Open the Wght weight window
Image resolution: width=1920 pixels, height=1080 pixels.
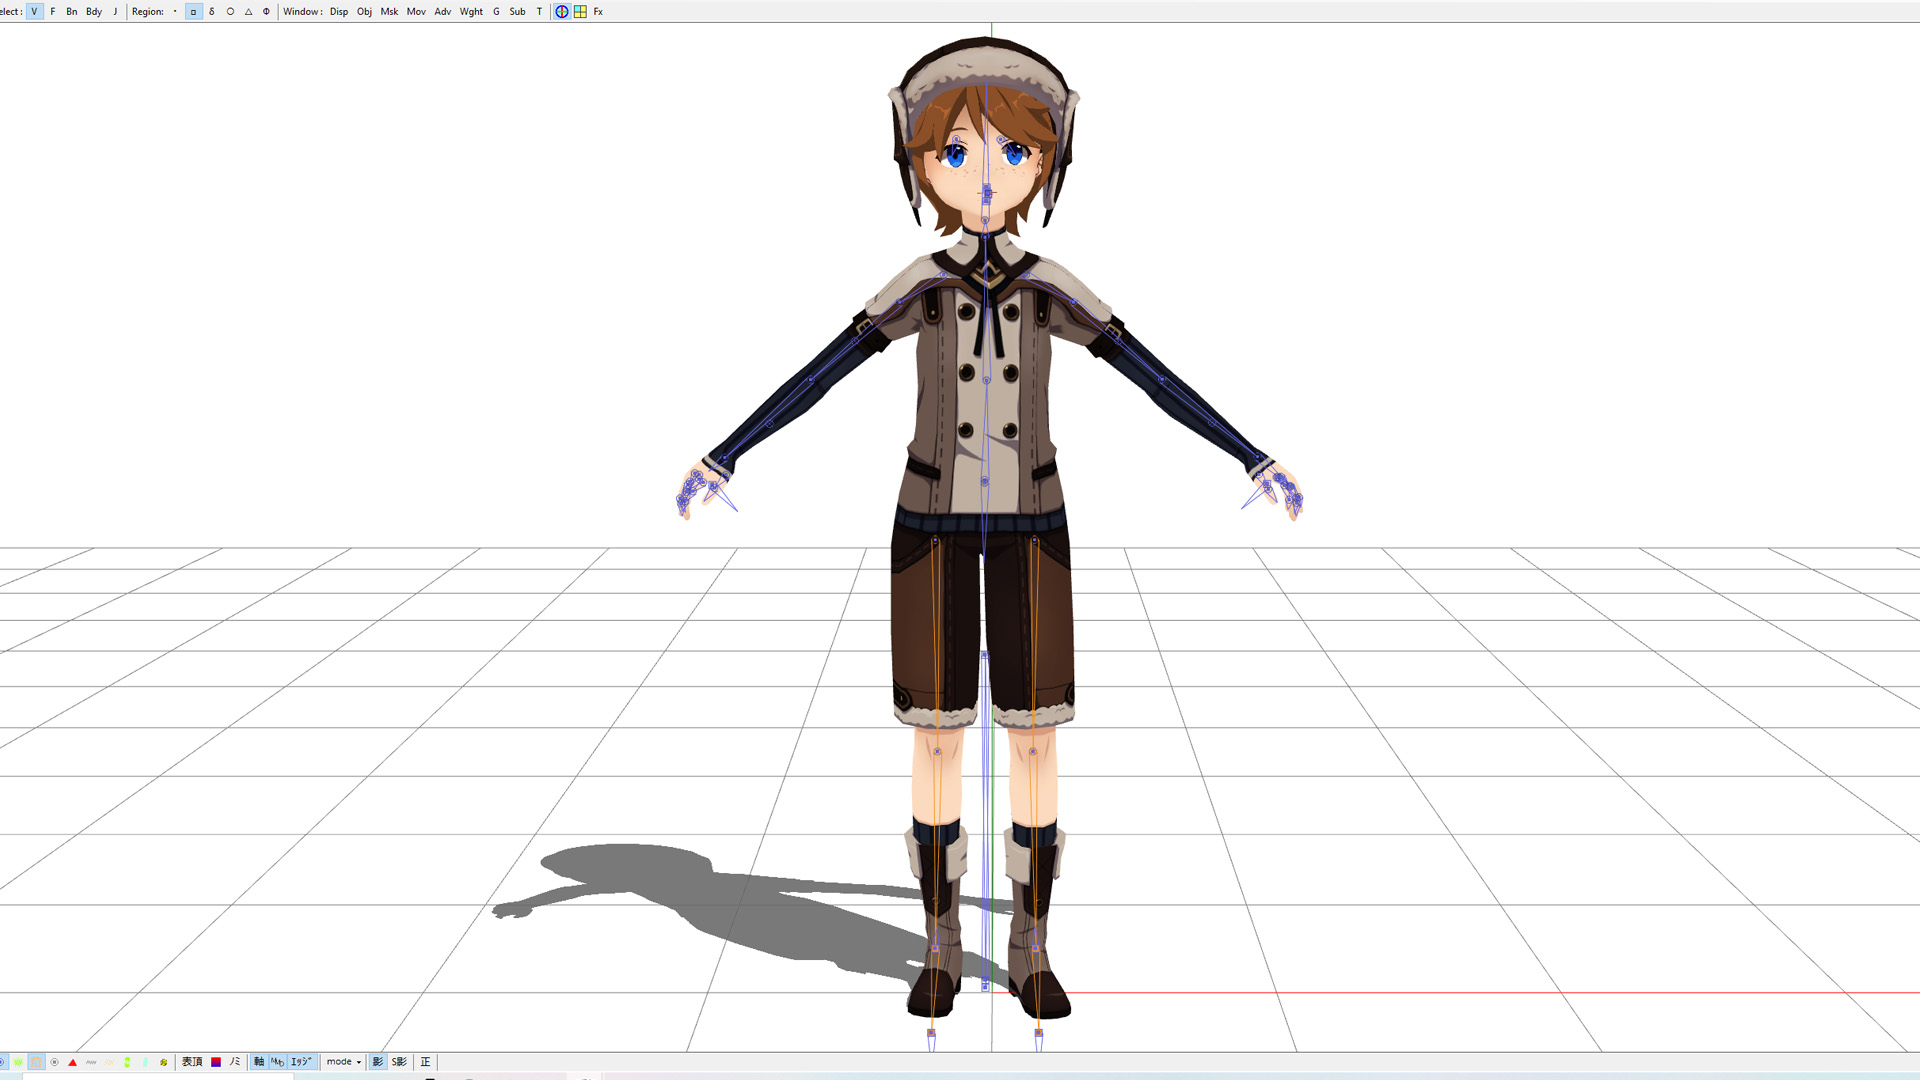pyautogui.click(x=471, y=11)
